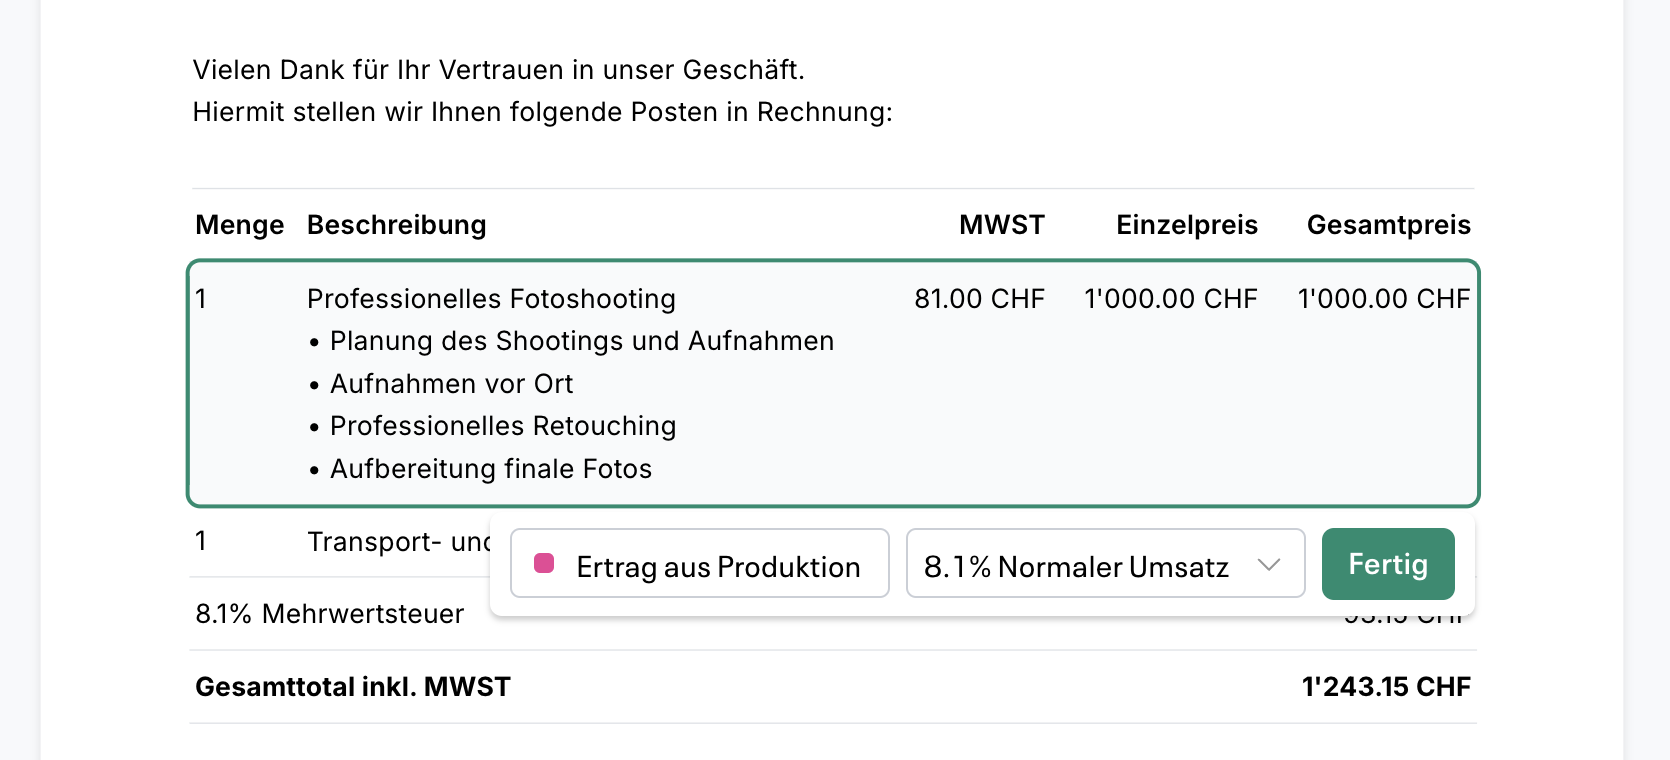Click the Menge column header
This screenshot has width=1670, height=760.
pyautogui.click(x=239, y=225)
